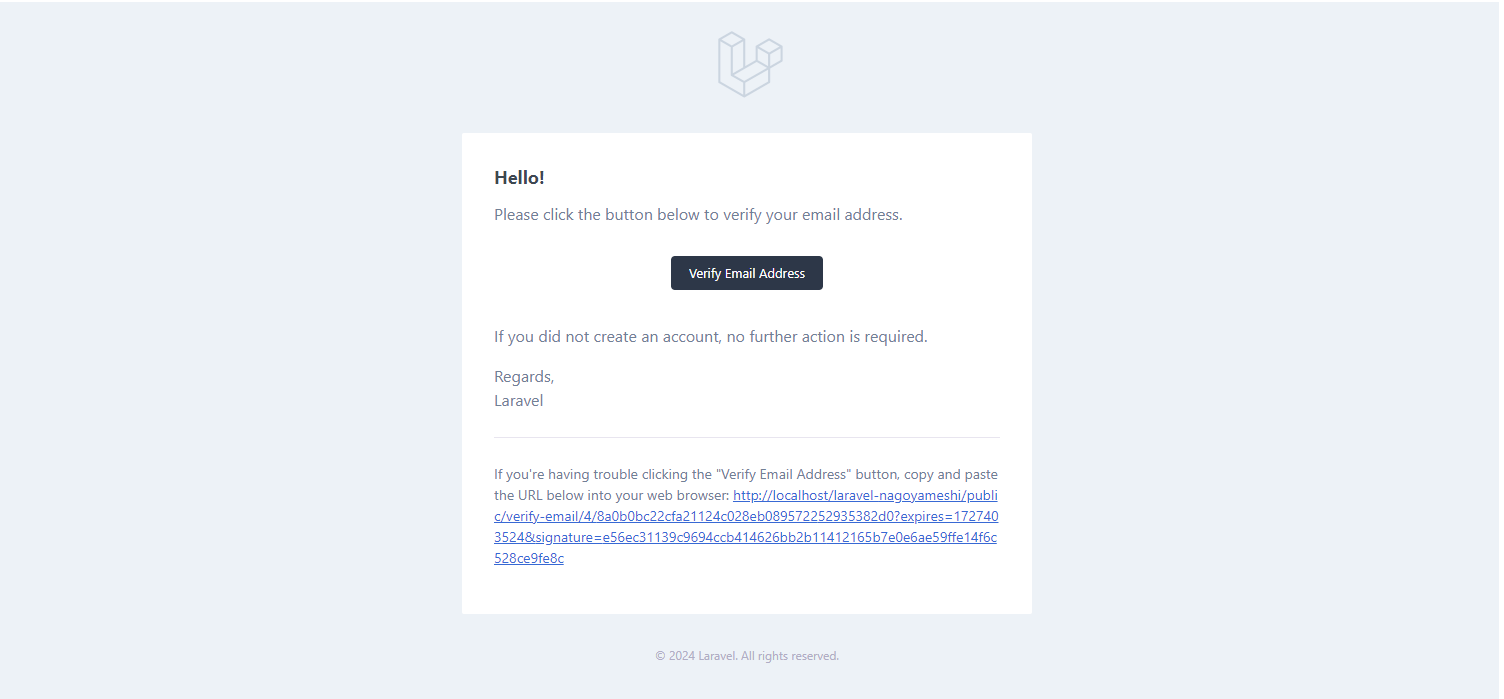Click the Laravel logo at the top

[x=750, y=64]
